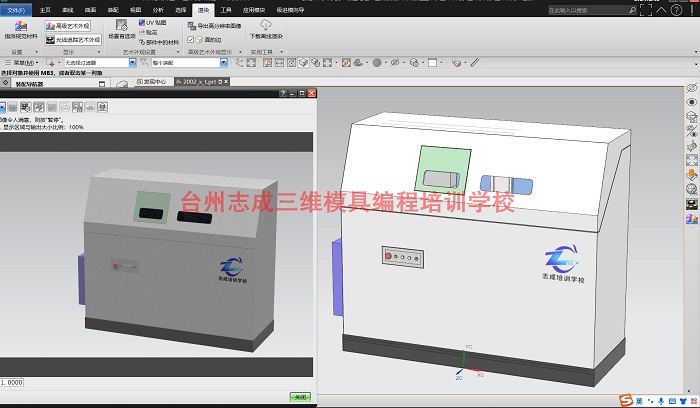Collapse the ribbon with caret icon
Screen dimensions: 700x408
[661, 9]
